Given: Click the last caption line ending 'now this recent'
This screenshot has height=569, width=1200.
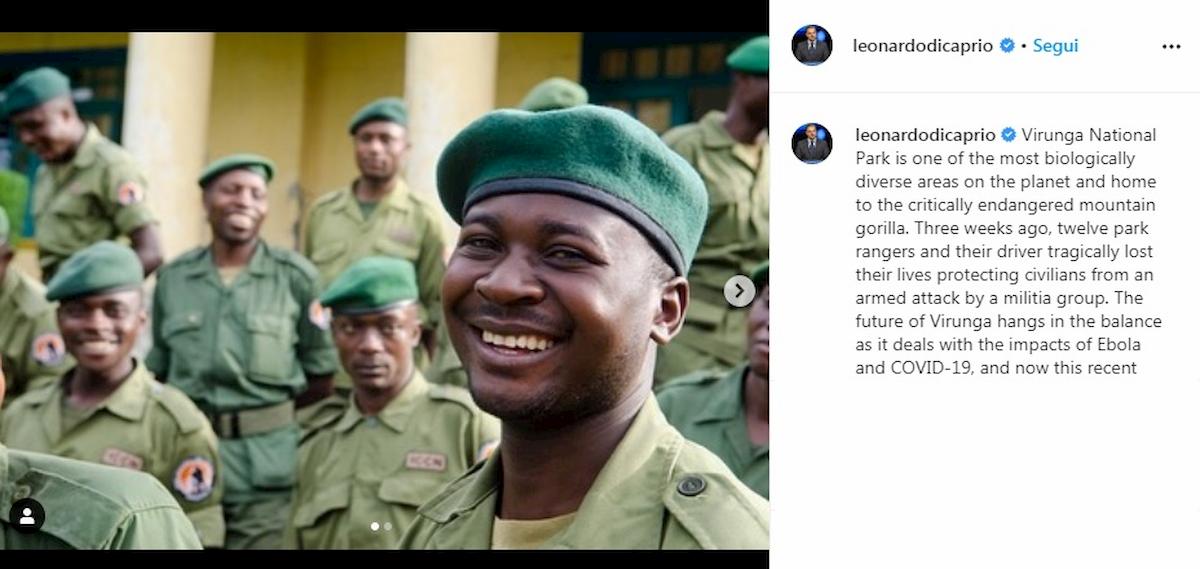Looking at the screenshot, I should click(996, 368).
